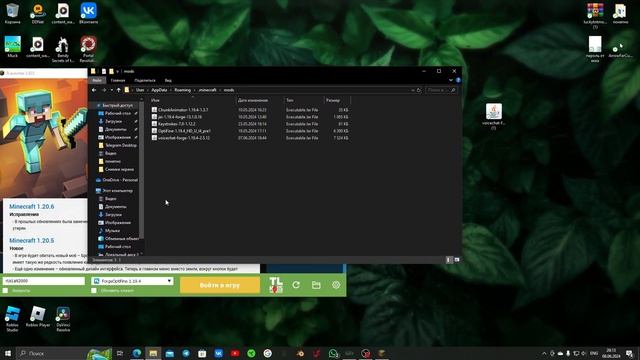The height and width of the screenshot is (360, 640).
Task: Open the Minecraft 1.20.6 news heading
Action: pos(31,207)
